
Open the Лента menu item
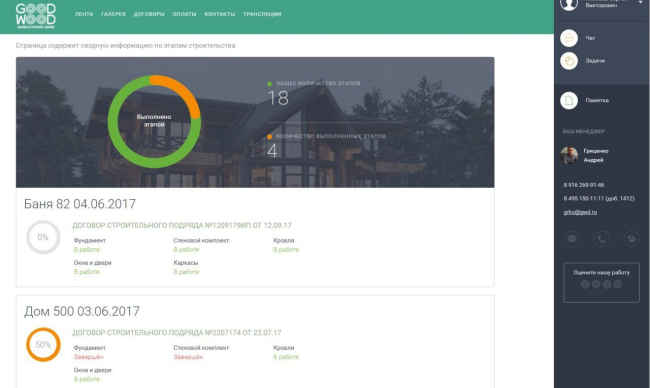[x=84, y=14]
